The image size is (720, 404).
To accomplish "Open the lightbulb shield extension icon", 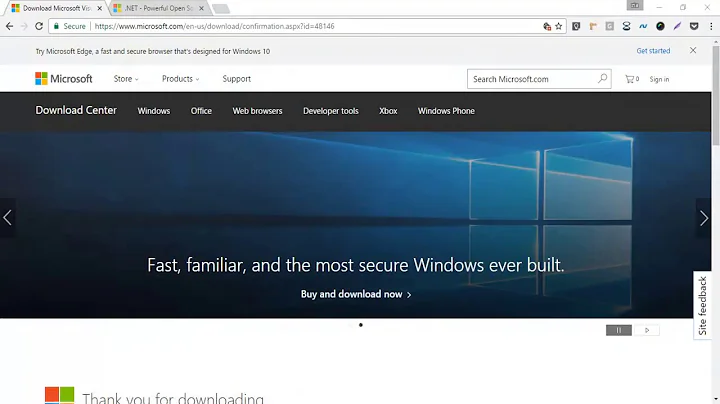I will pyautogui.click(x=576, y=26).
